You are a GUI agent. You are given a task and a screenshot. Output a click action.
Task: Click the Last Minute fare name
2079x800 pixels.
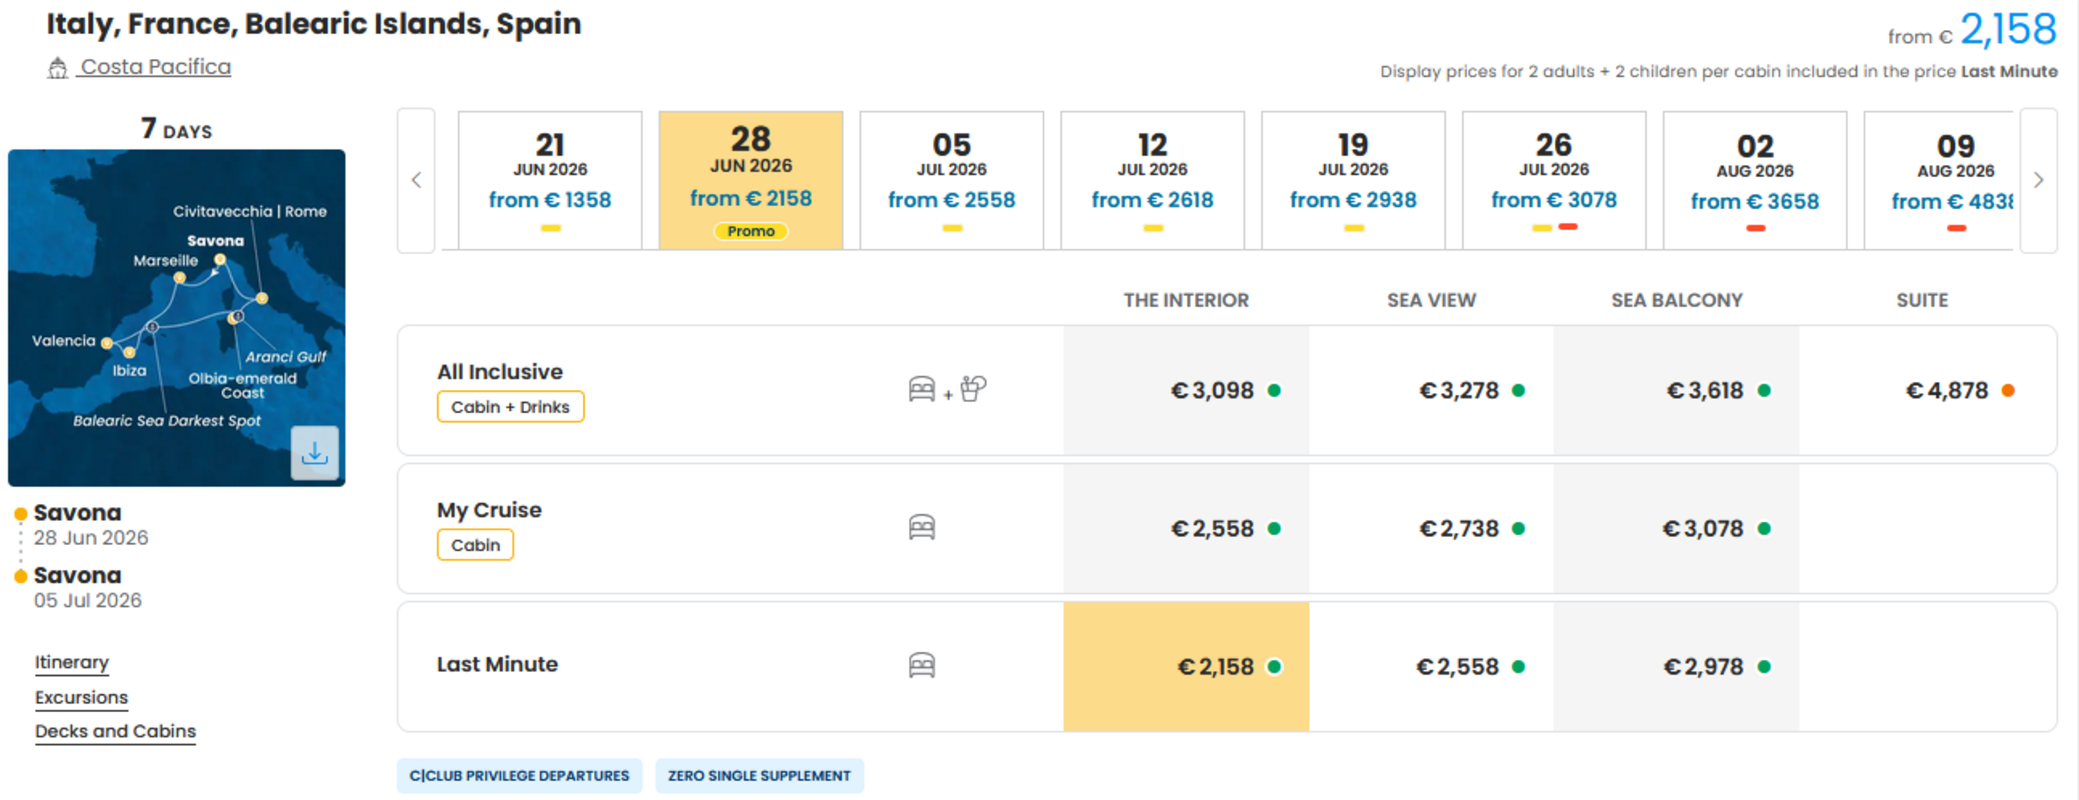pos(497,664)
